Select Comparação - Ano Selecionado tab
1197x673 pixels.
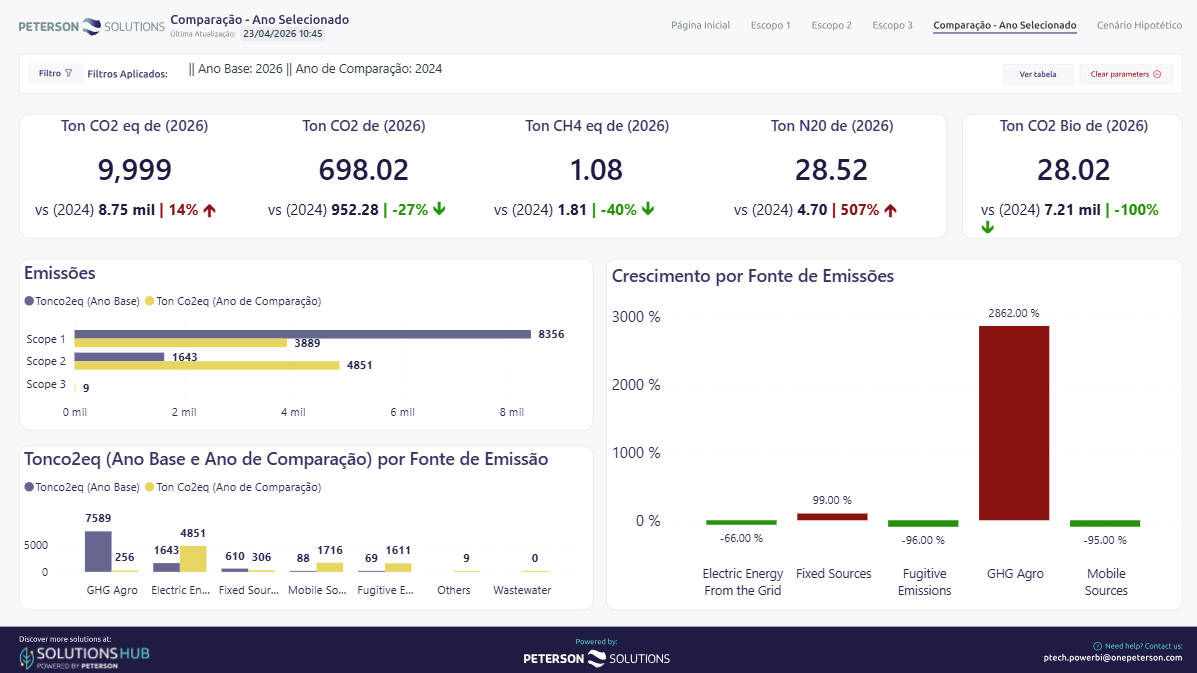(x=1005, y=25)
